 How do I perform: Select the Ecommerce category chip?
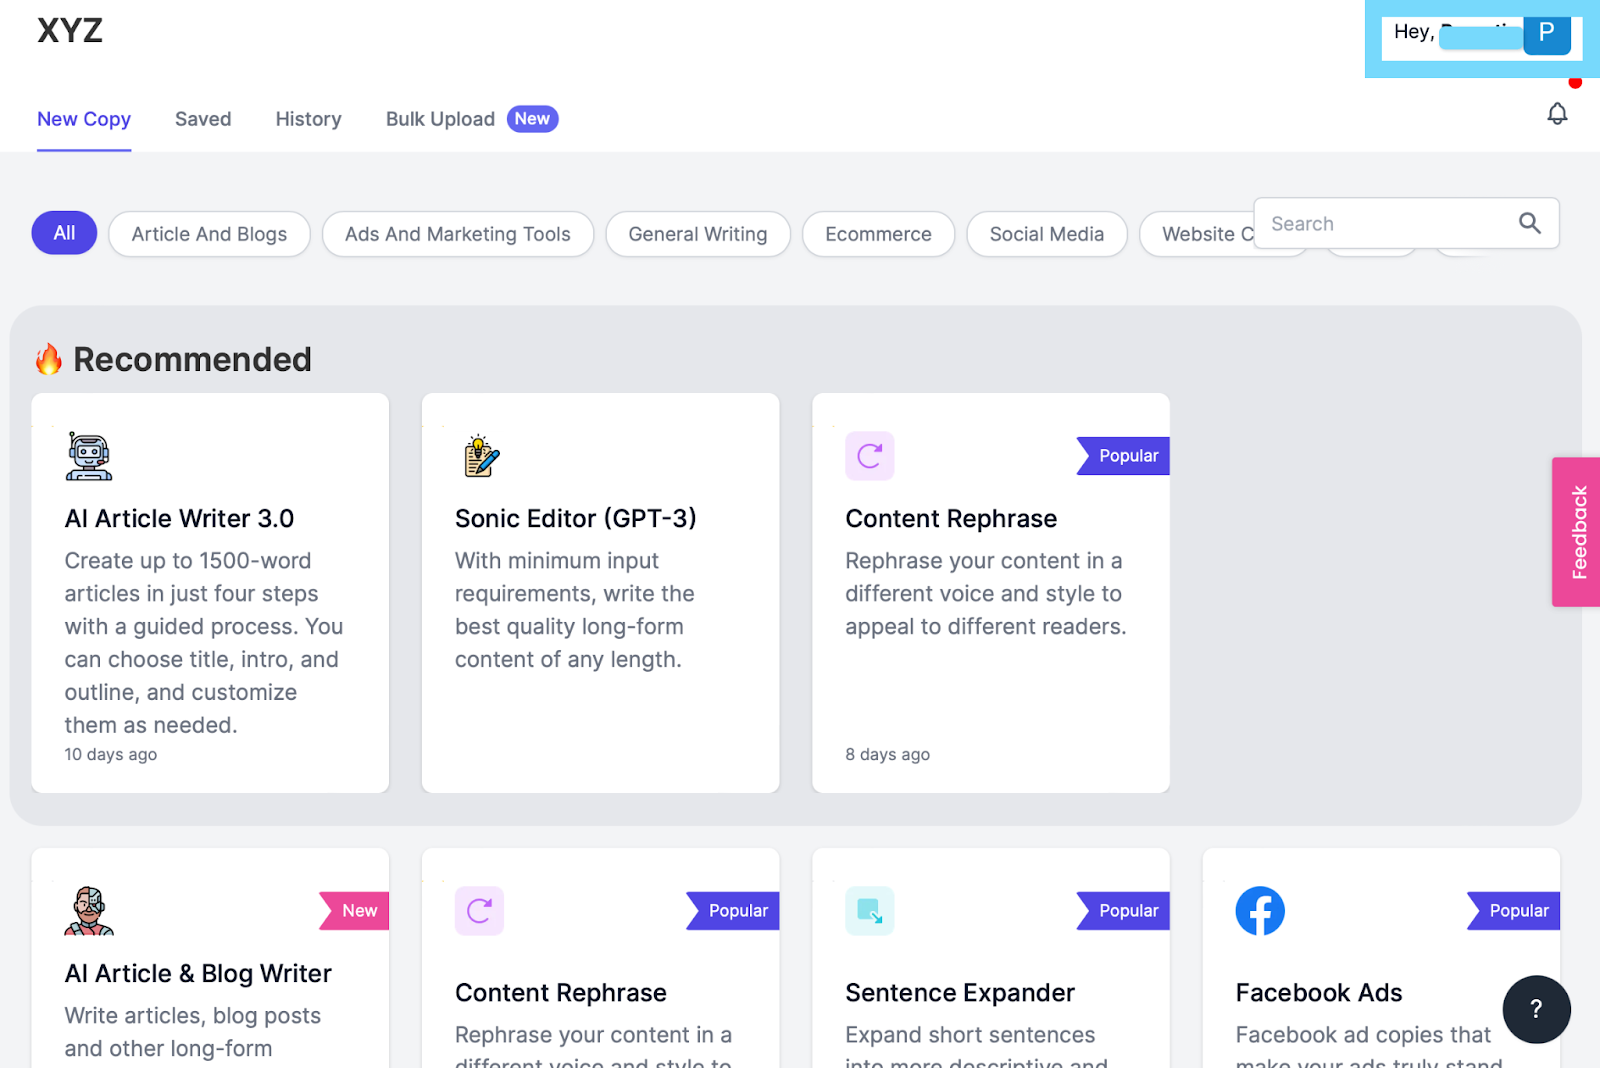[878, 234]
